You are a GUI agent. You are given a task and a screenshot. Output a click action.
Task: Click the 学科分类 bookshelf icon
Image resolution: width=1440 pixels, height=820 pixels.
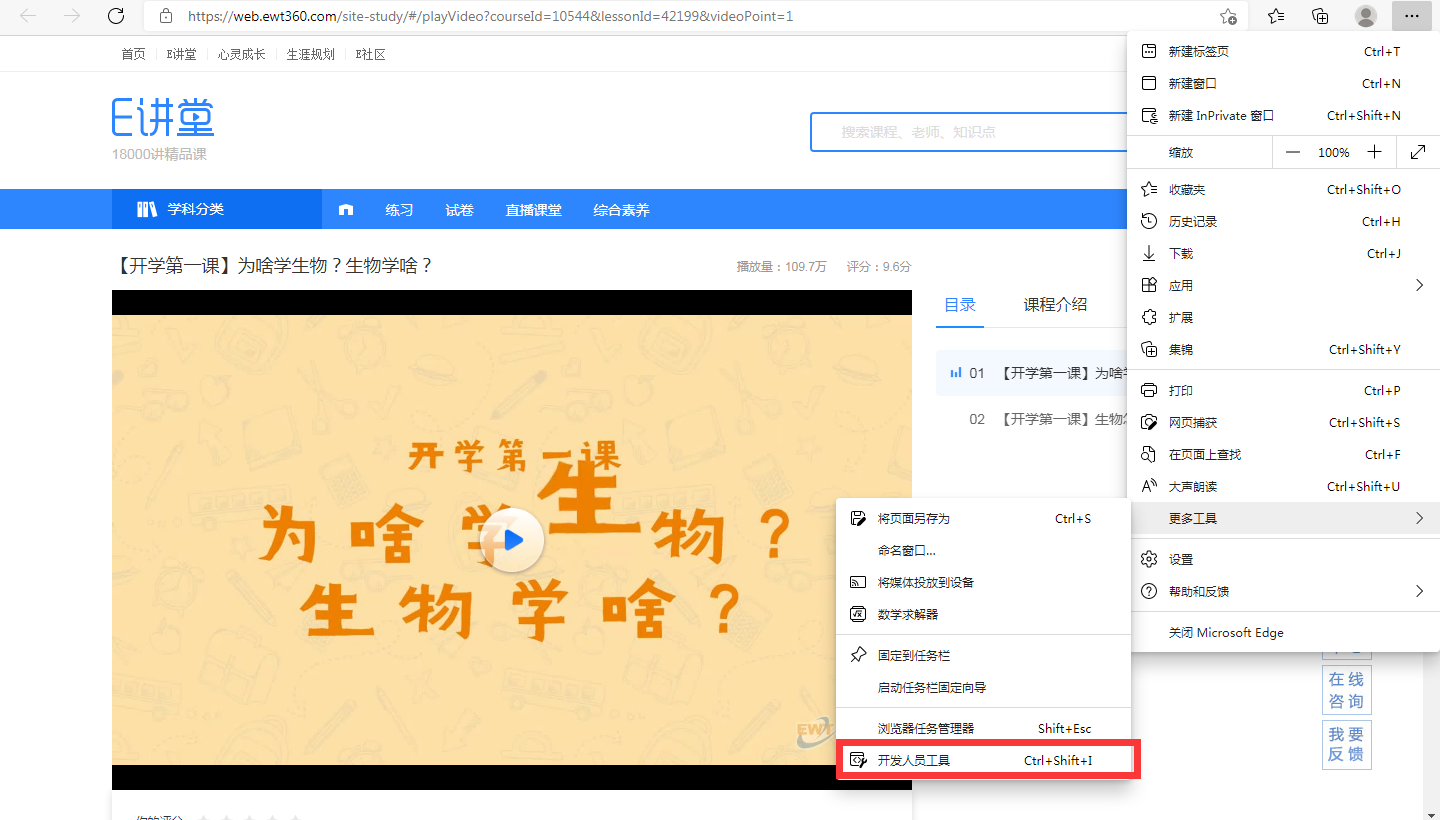(147, 209)
